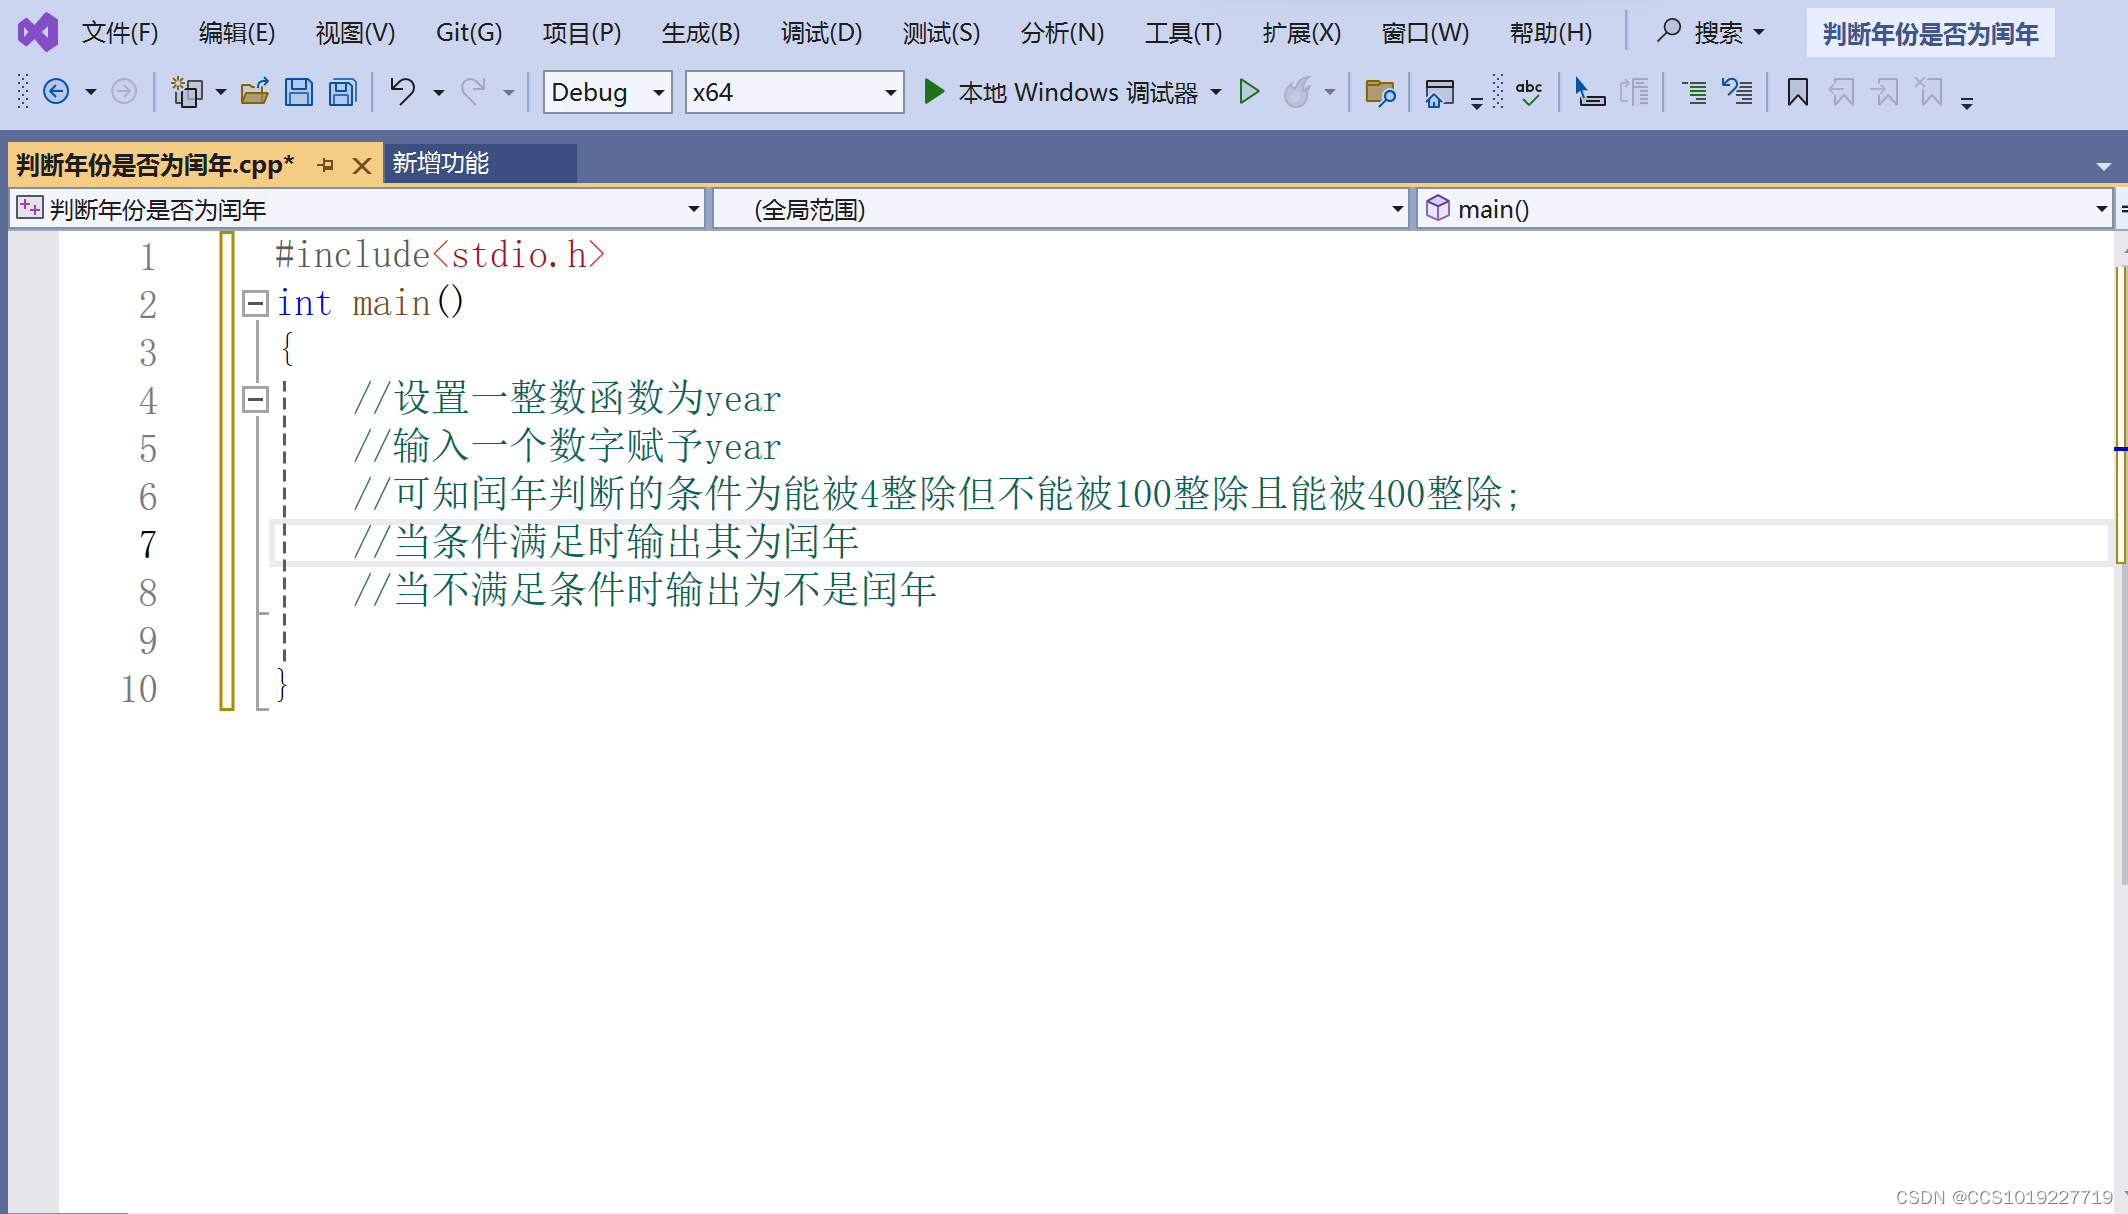Click the comment //当条件满足时输出其为闰年
This screenshot has height=1214, width=2128.
606,543
